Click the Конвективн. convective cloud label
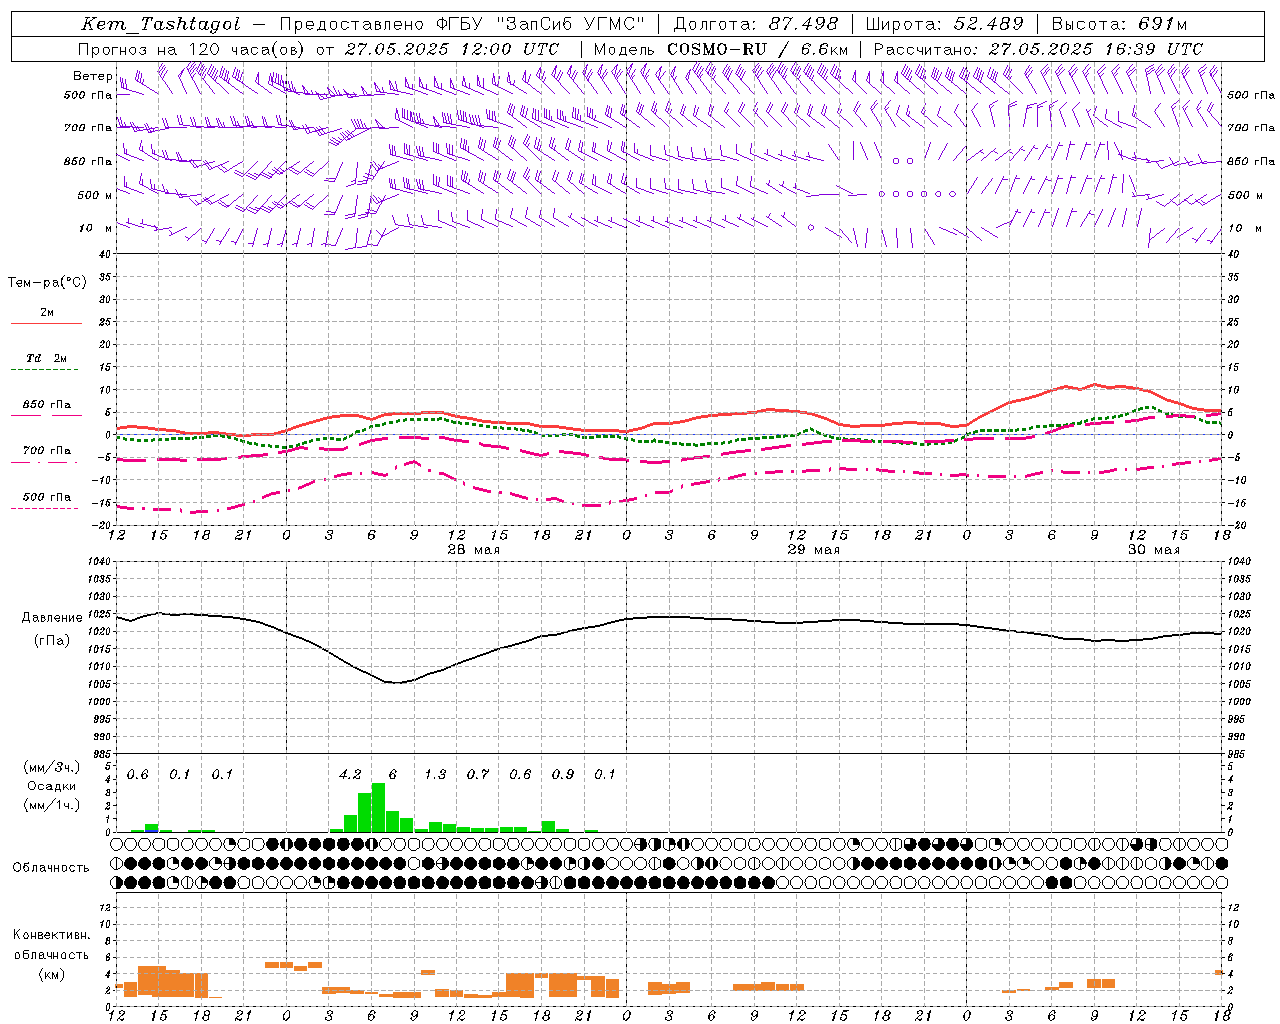This screenshot has width=1280, height=1024. click(51, 935)
